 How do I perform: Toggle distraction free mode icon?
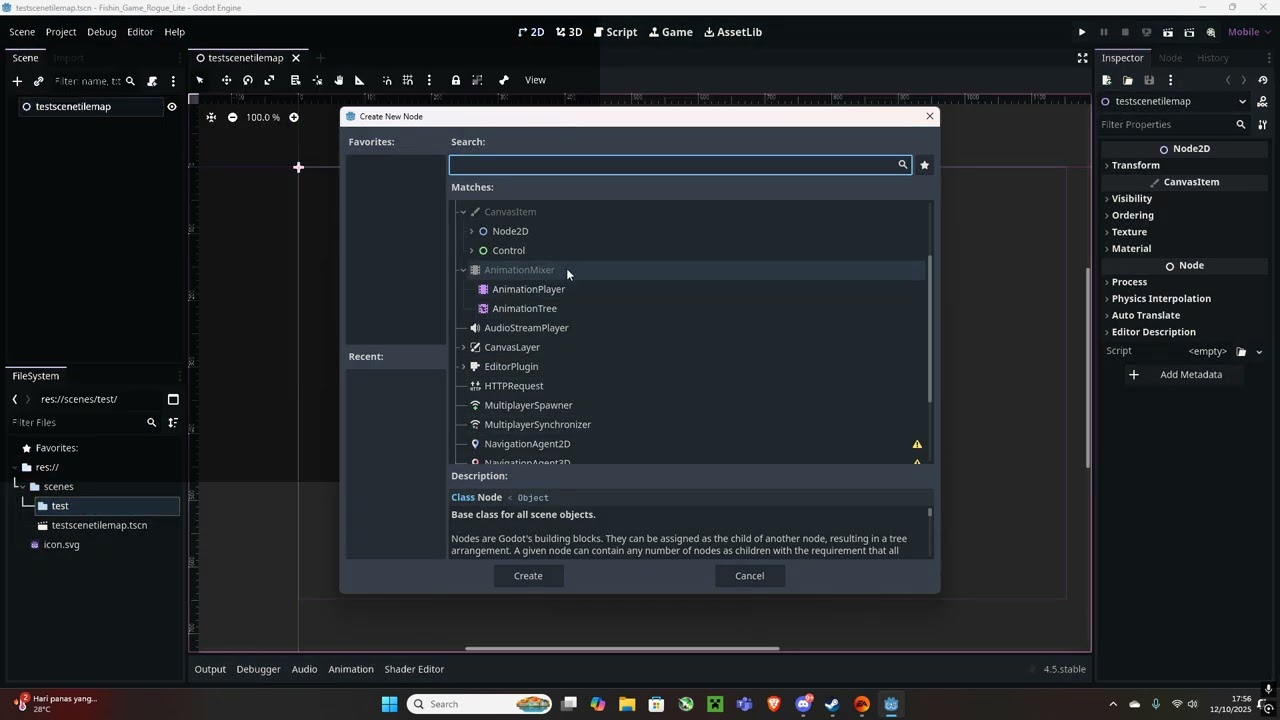click(x=1082, y=58)
